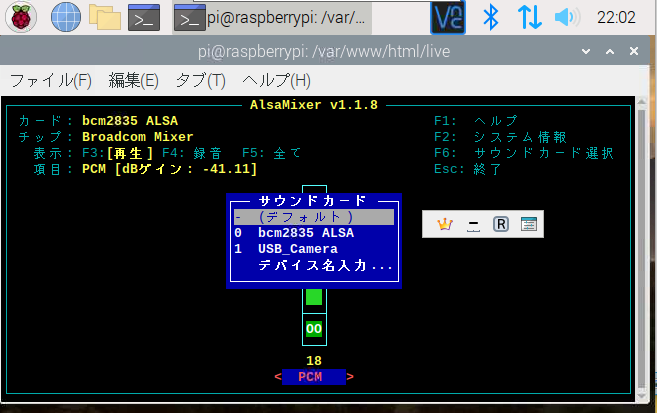Image resolution: width=657 pixels, height=413 pixels.
Task: Click the F3:[再生] playback view label
Action: [x=118, y=153]
